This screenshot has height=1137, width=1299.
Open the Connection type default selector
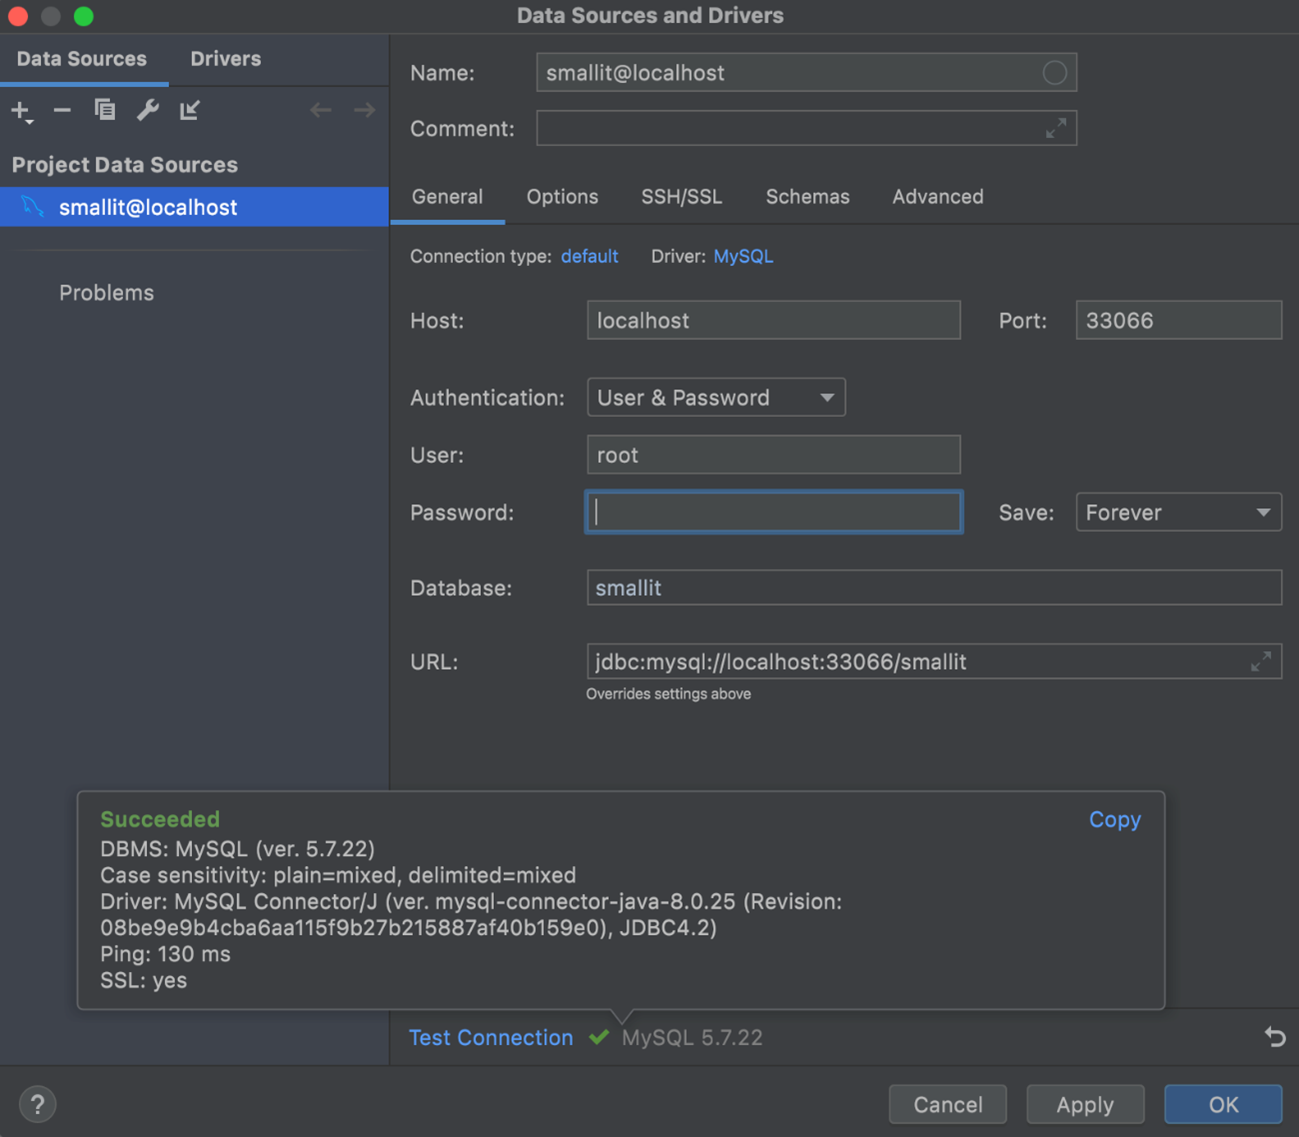click(589, 257)
